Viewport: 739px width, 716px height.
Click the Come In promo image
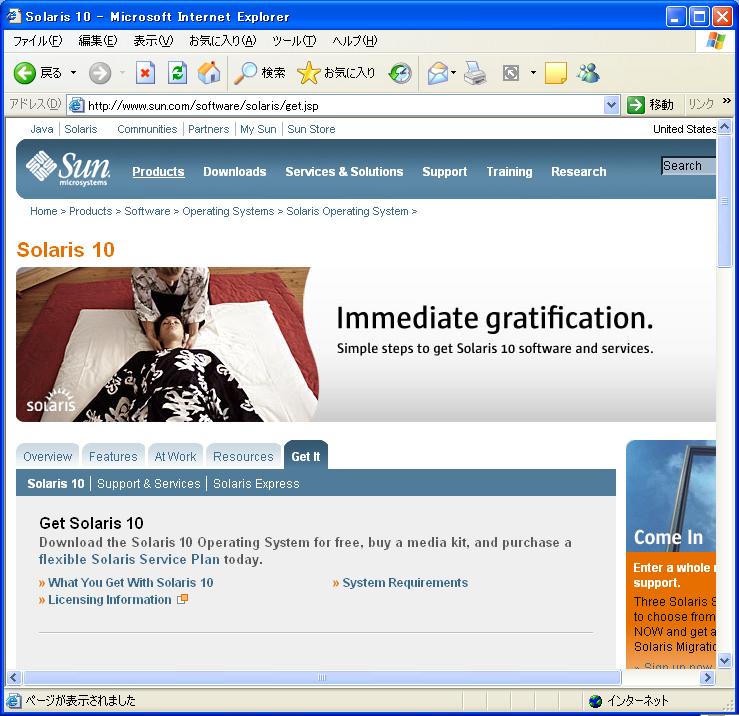pos(671,496)
